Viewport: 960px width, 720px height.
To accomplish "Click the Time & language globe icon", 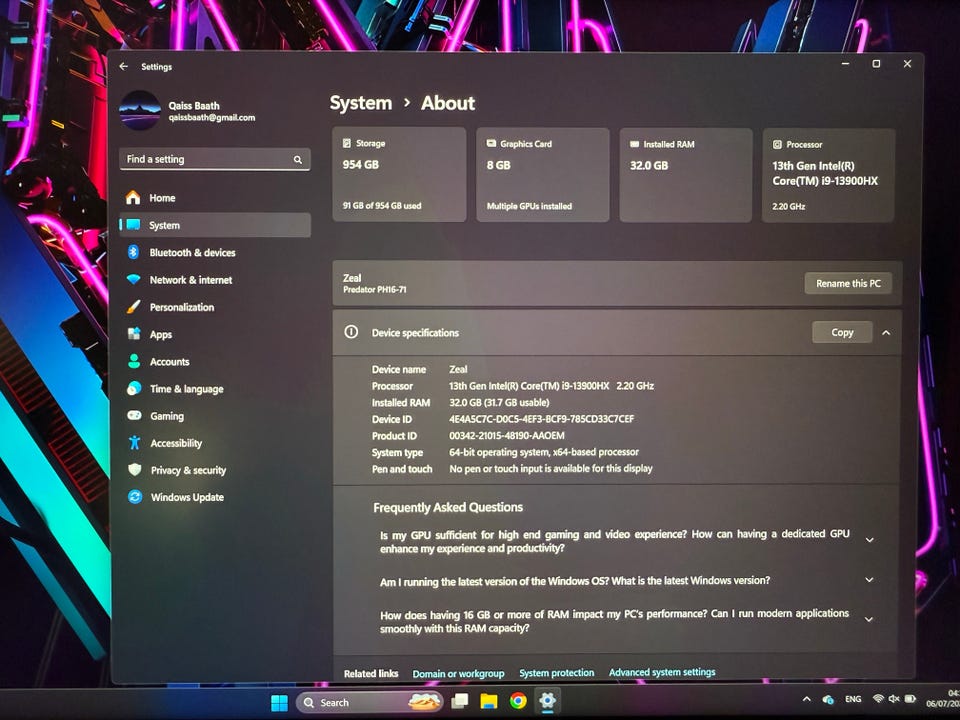I will pyautogui.click(x=134, y=388).
